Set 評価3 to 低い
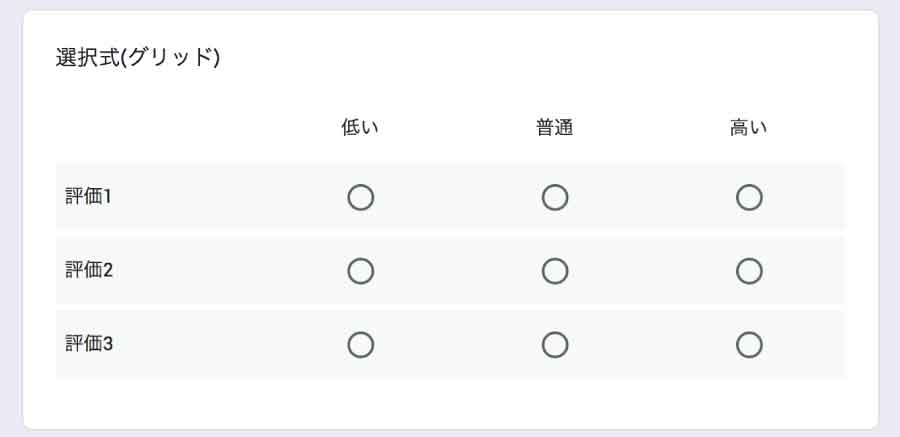Screen dimensions: 900x437 (x=361, y=345)
